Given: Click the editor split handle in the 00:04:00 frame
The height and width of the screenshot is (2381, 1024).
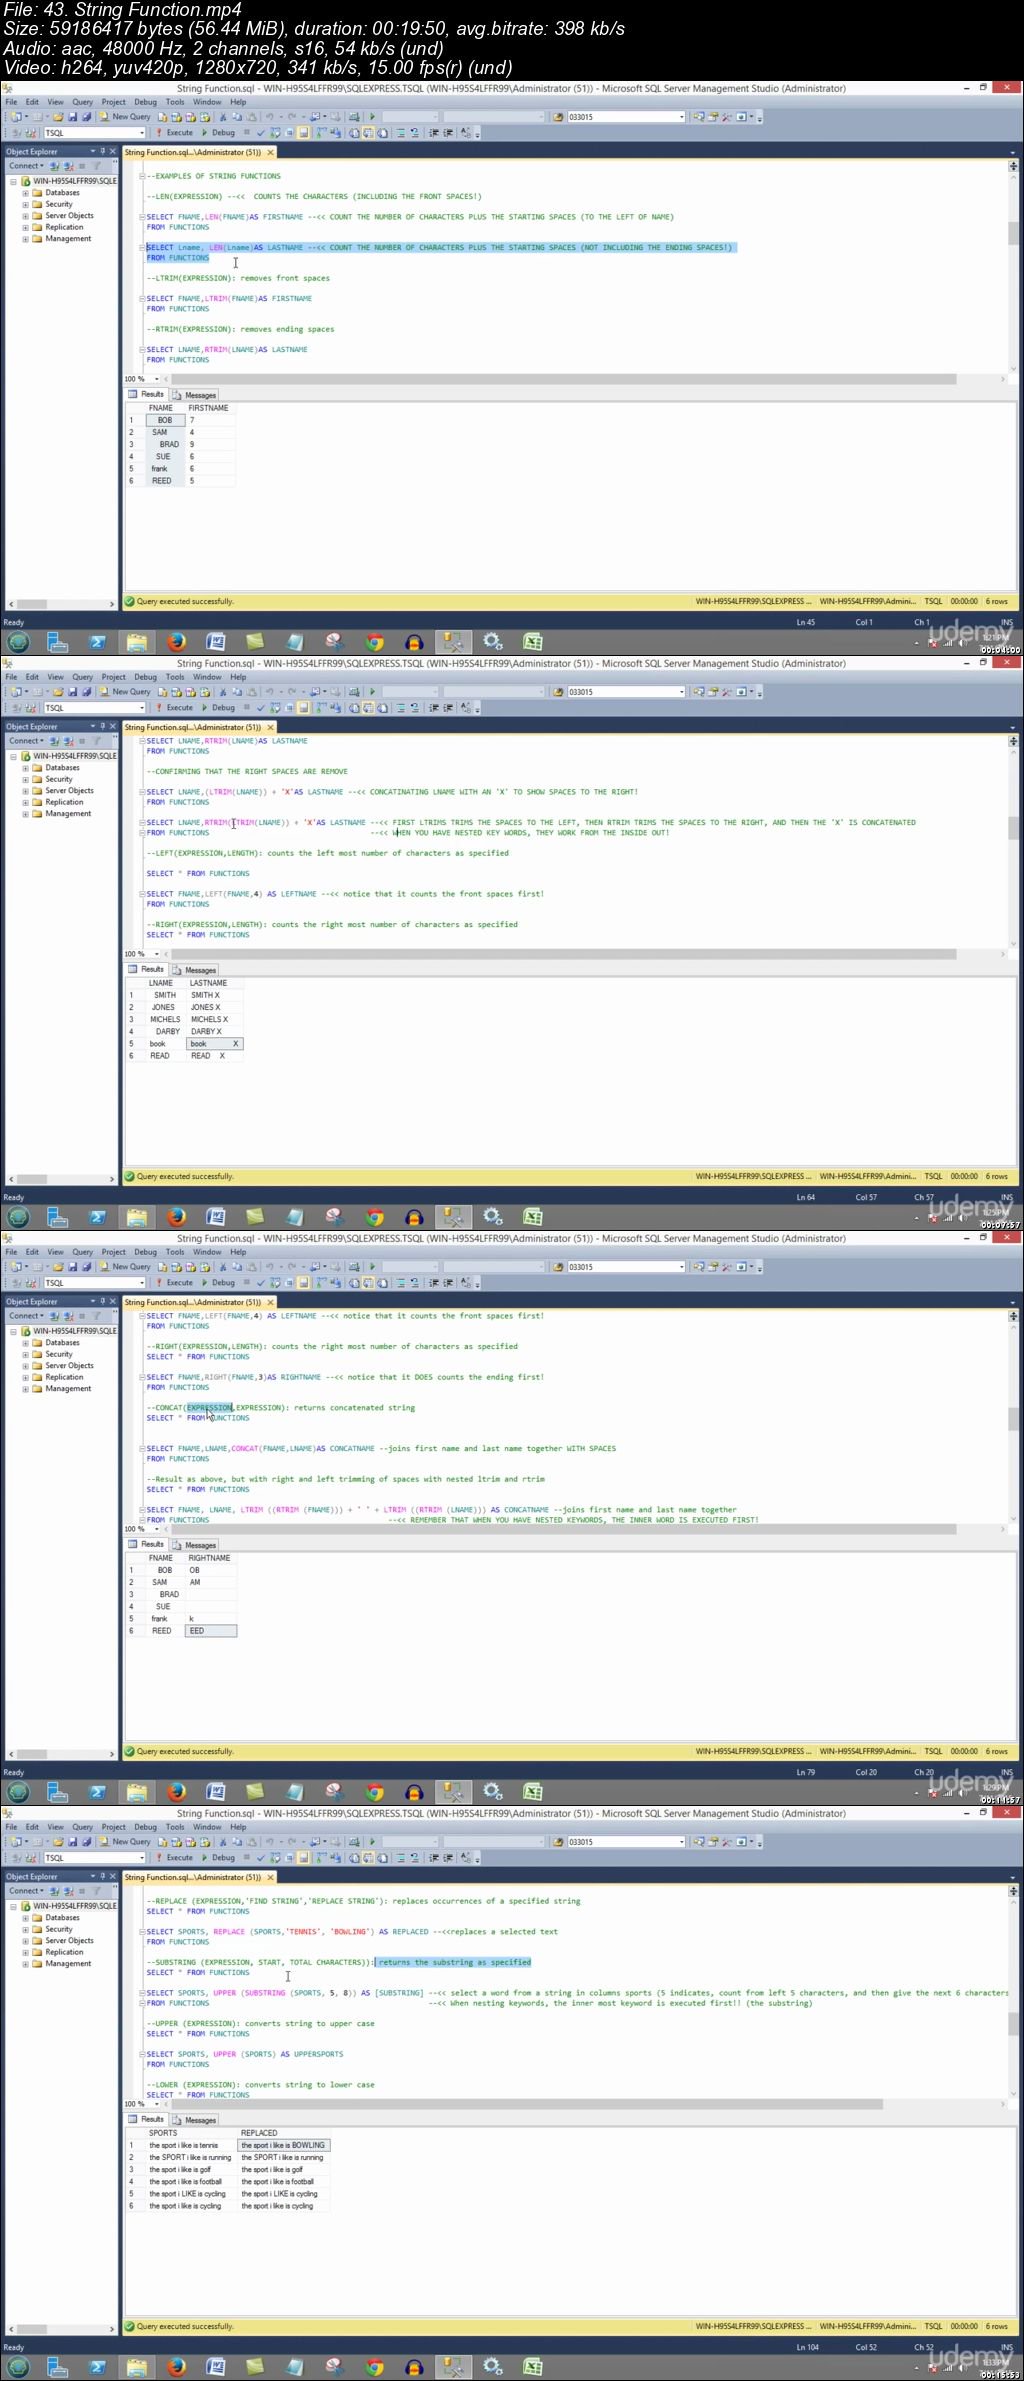Looking at the screenshot, I should 1013,166.
